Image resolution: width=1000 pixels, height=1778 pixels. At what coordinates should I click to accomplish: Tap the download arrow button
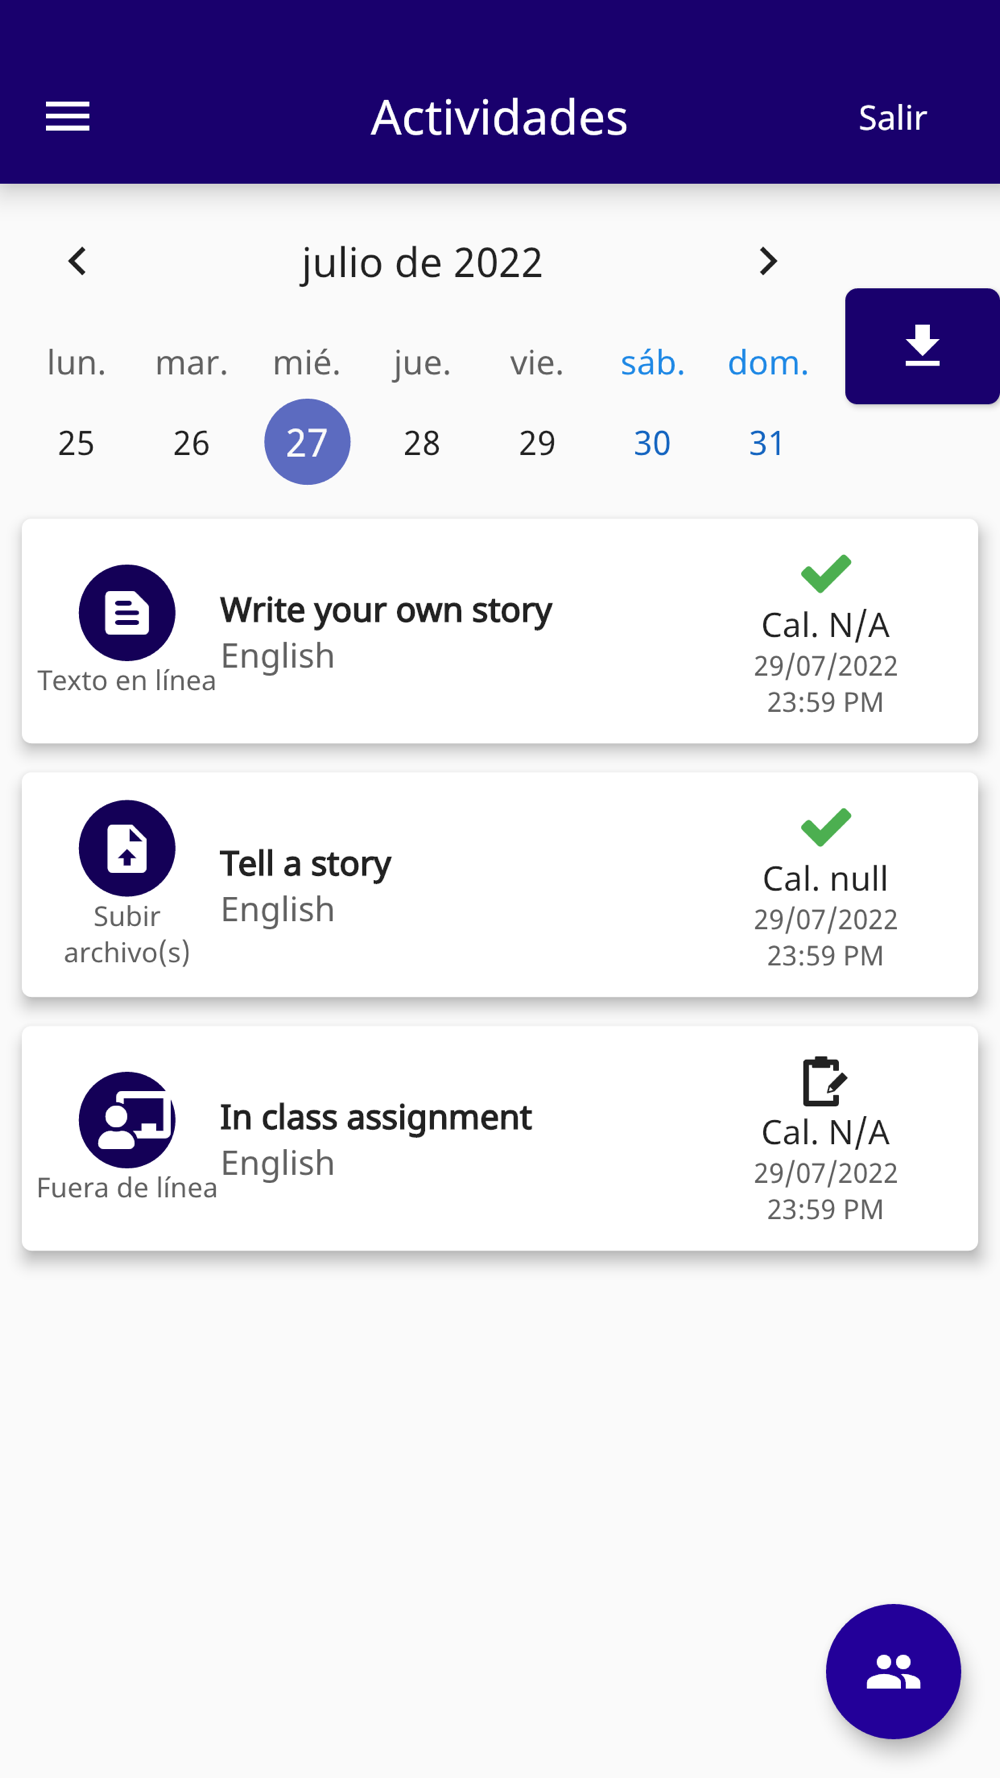click(922, 346)
